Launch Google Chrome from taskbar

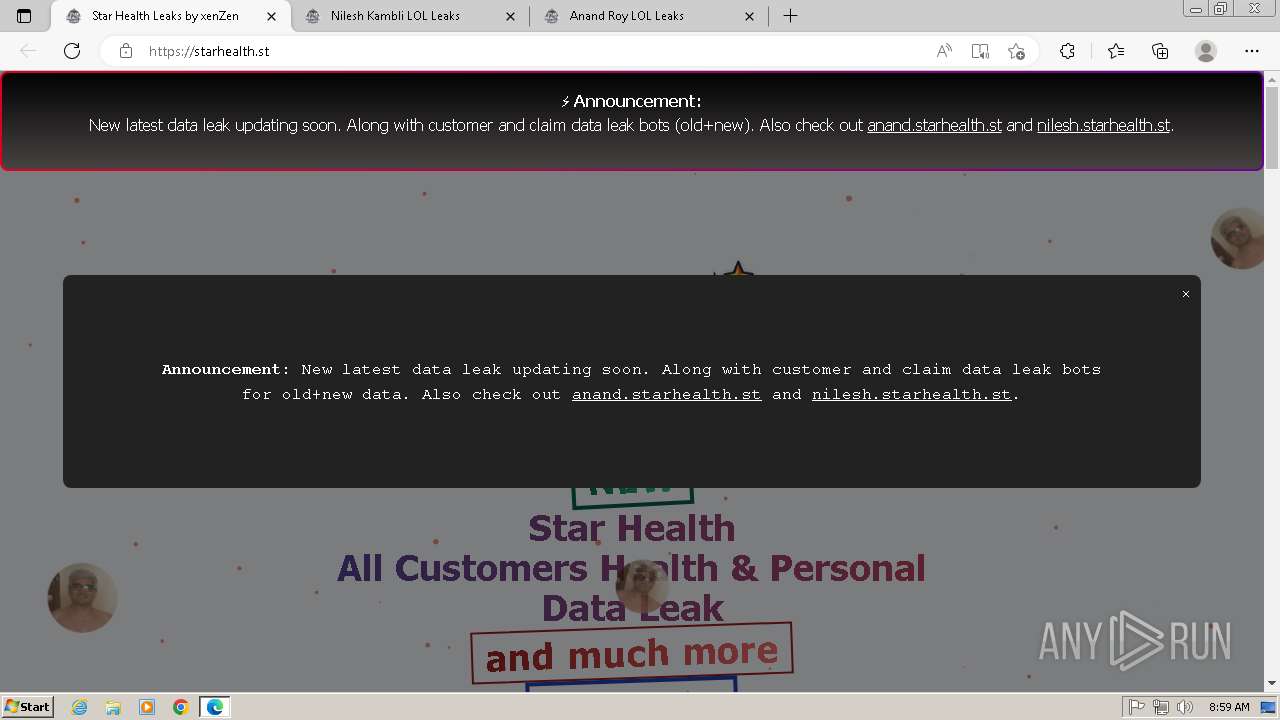click(x=181, y=707)
